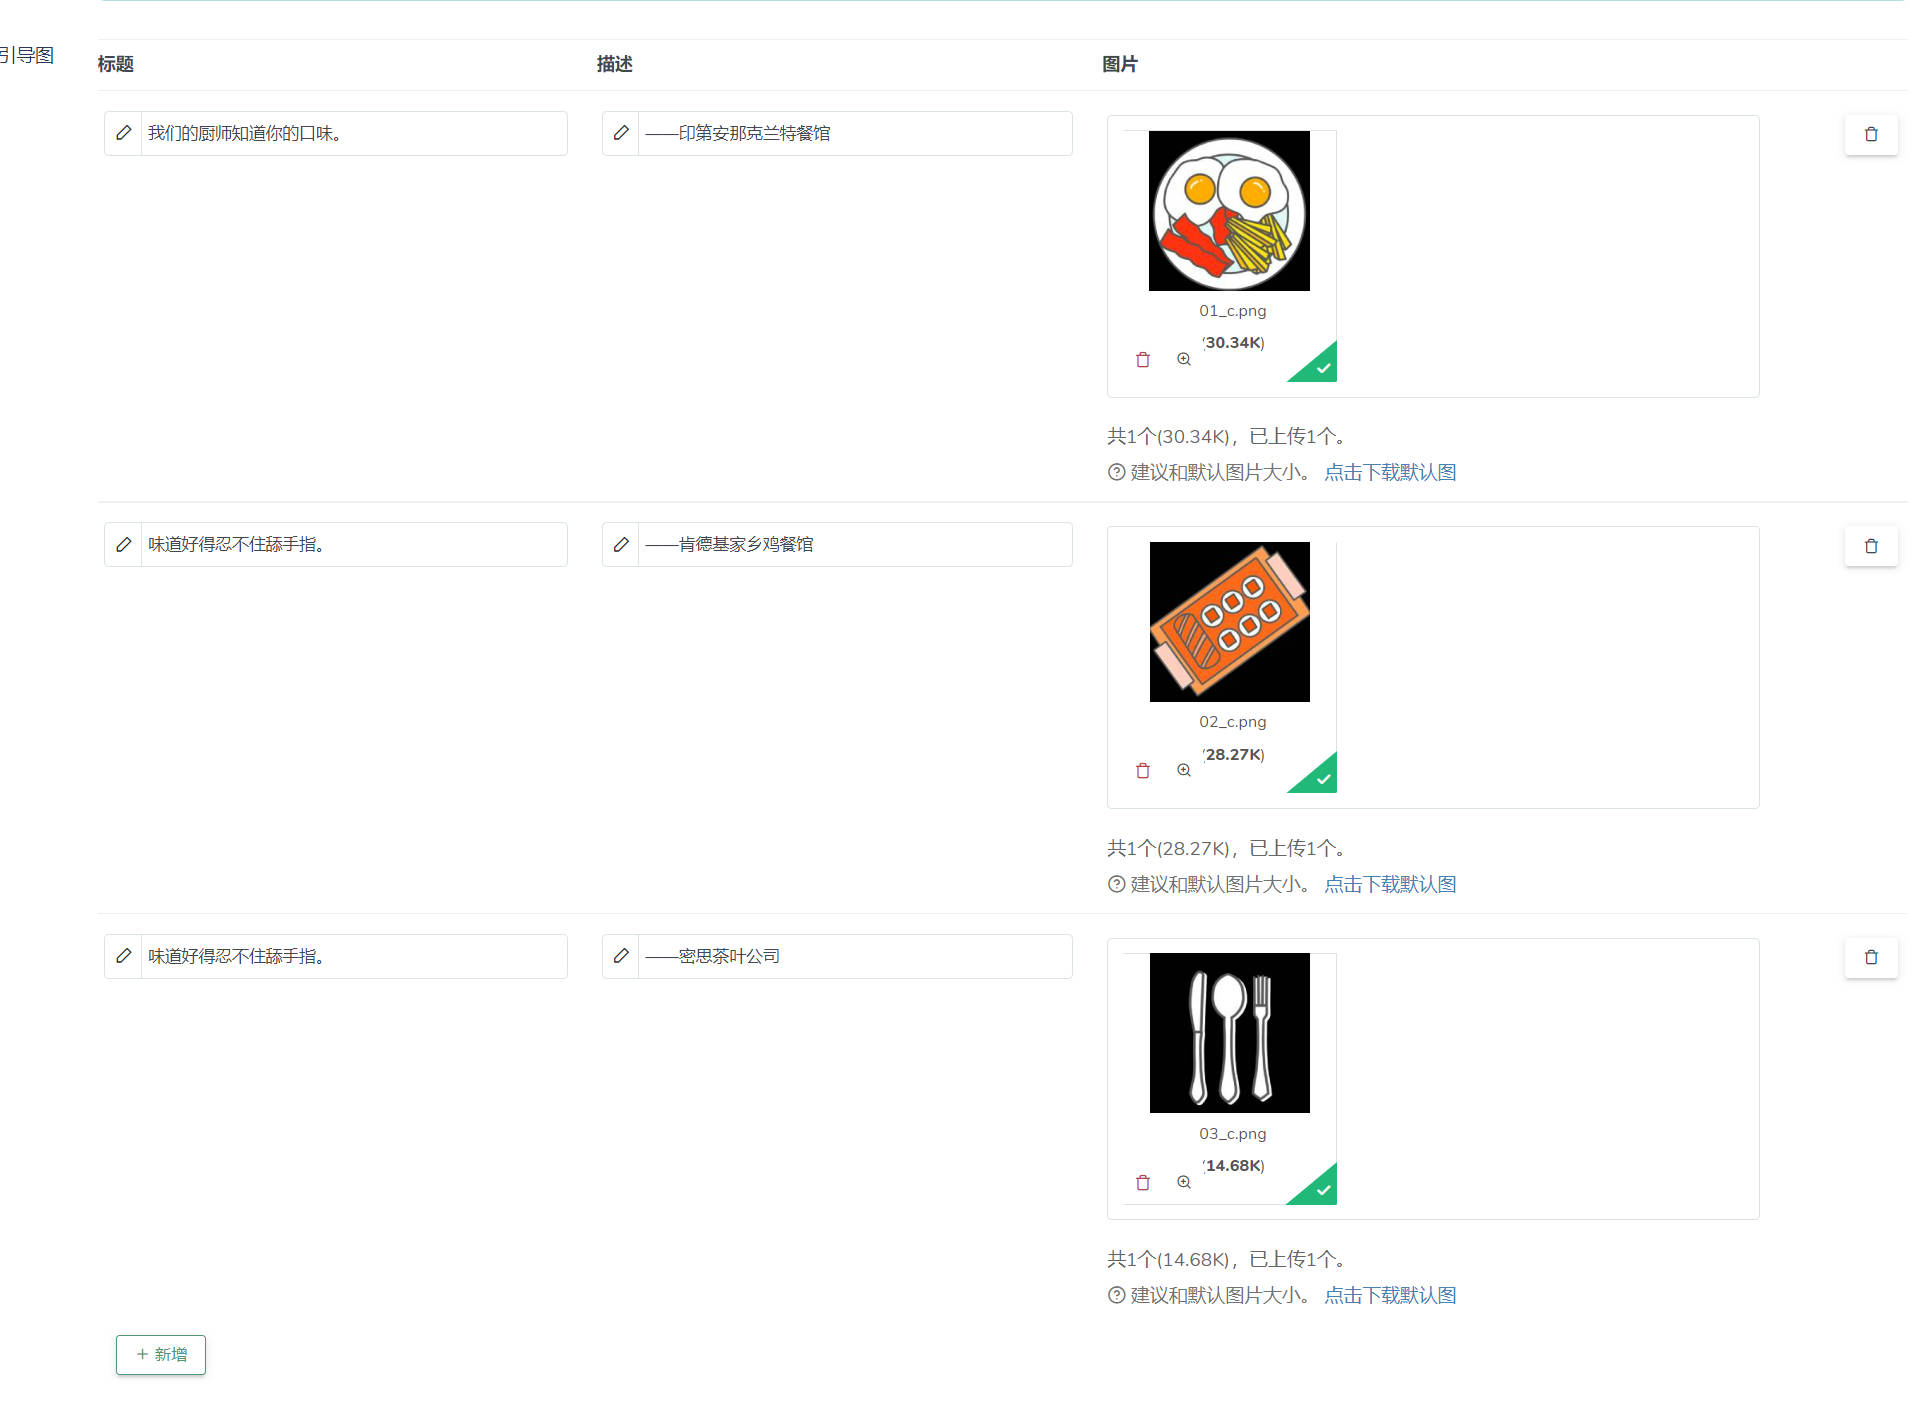
Task: Download default image link in first row
Action: point(1390,472)
